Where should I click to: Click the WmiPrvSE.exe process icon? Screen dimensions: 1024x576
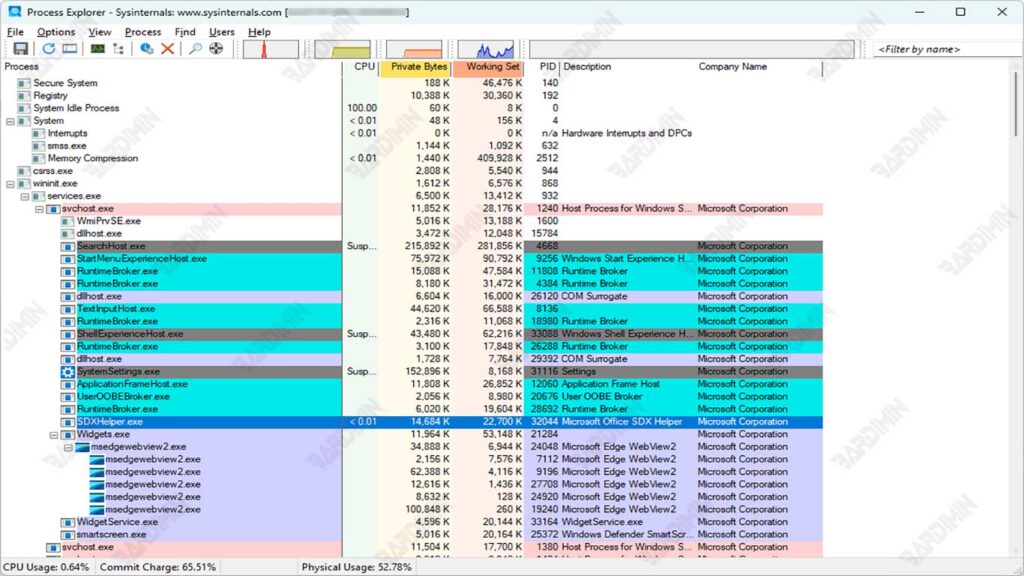tap(68, 221)
